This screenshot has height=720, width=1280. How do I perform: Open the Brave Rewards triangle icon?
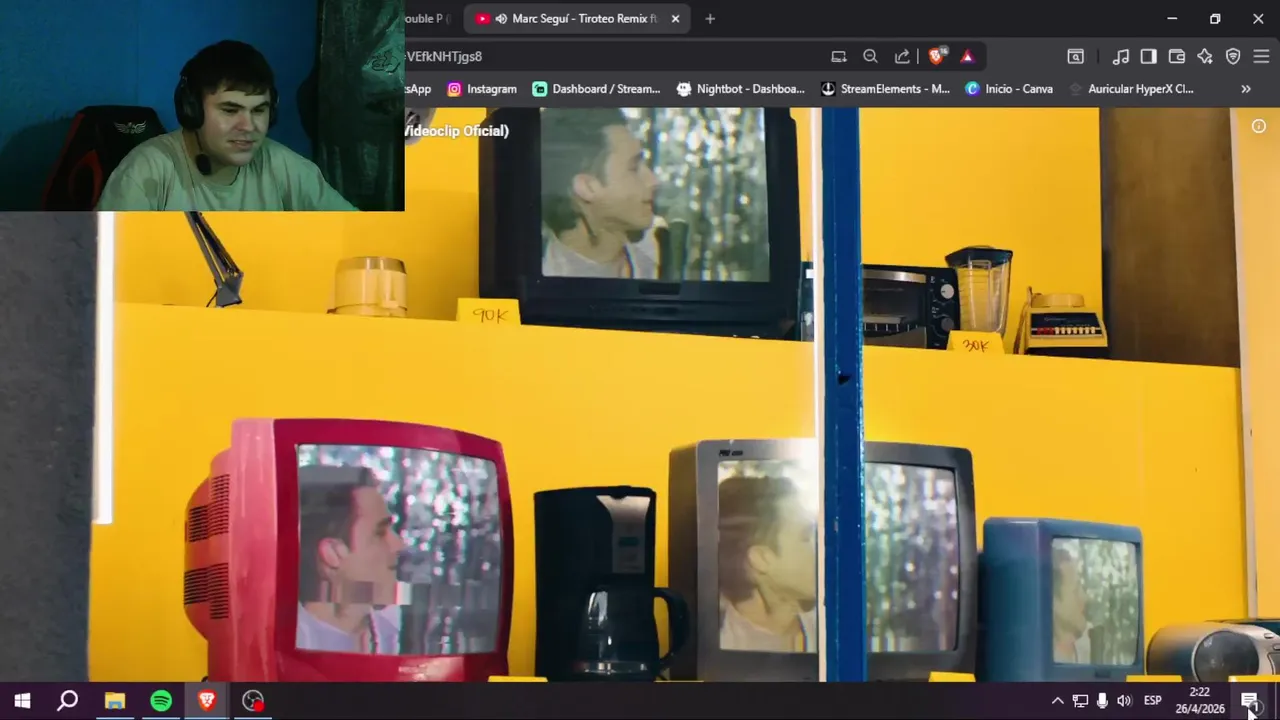pyautogui.click(x=967, y=57)
